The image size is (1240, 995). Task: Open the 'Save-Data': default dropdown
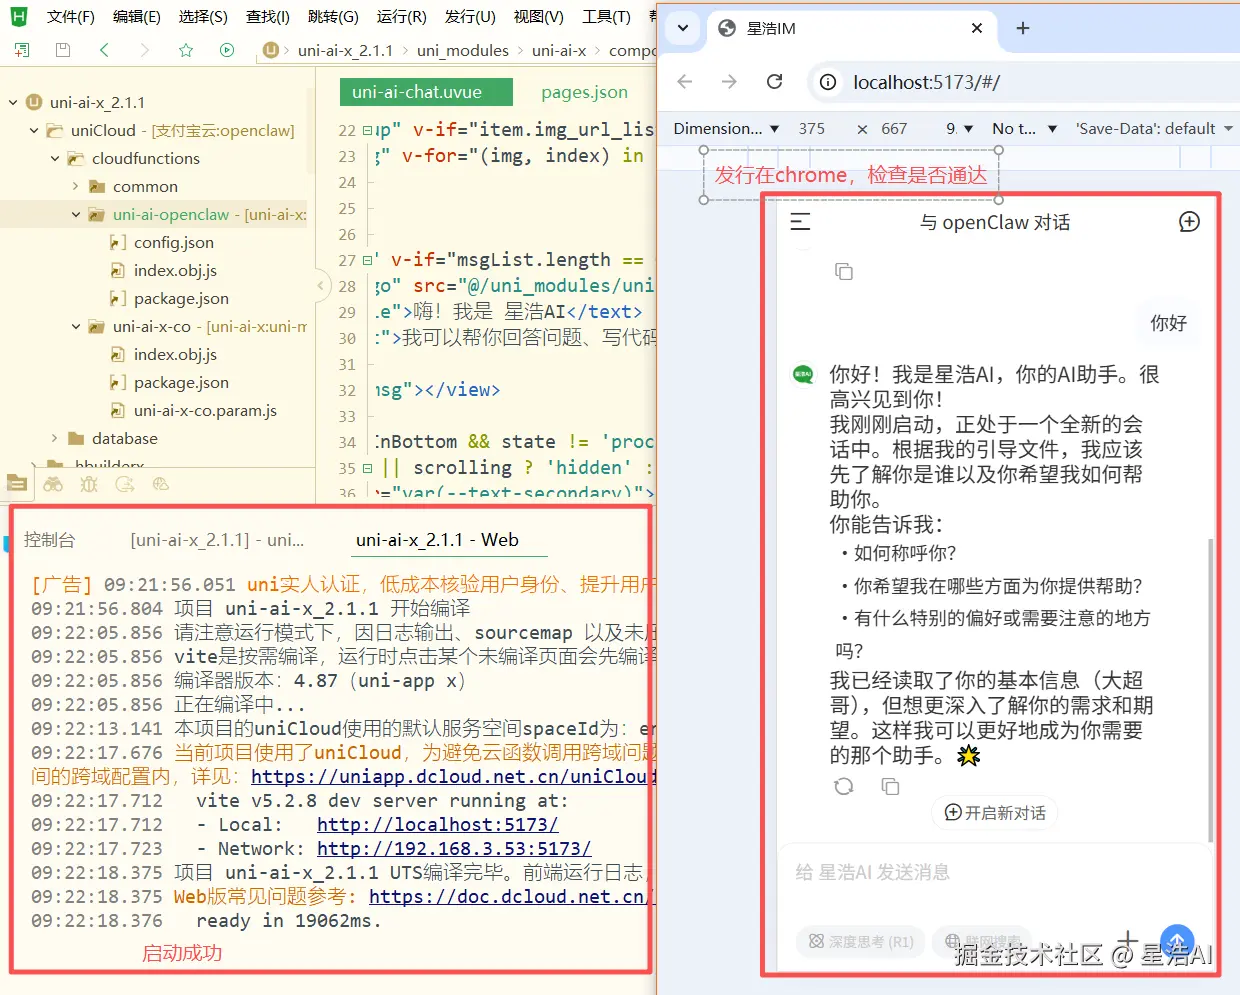[1154, 128]
